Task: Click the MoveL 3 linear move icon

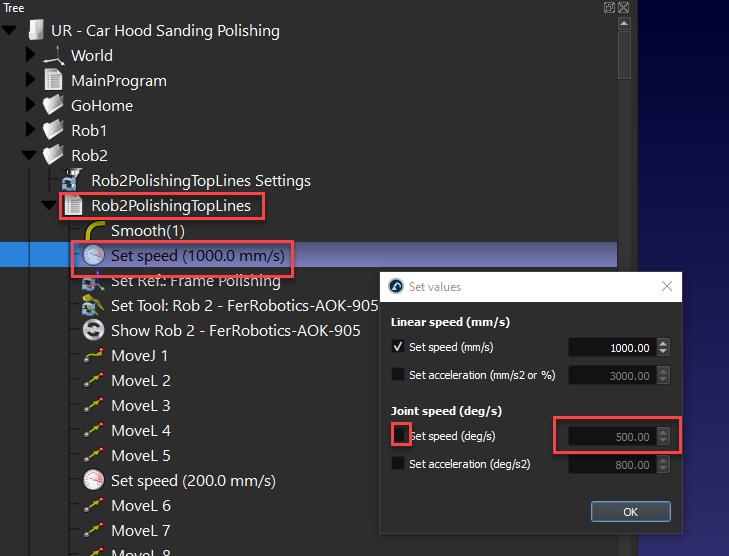Action: 93,405
